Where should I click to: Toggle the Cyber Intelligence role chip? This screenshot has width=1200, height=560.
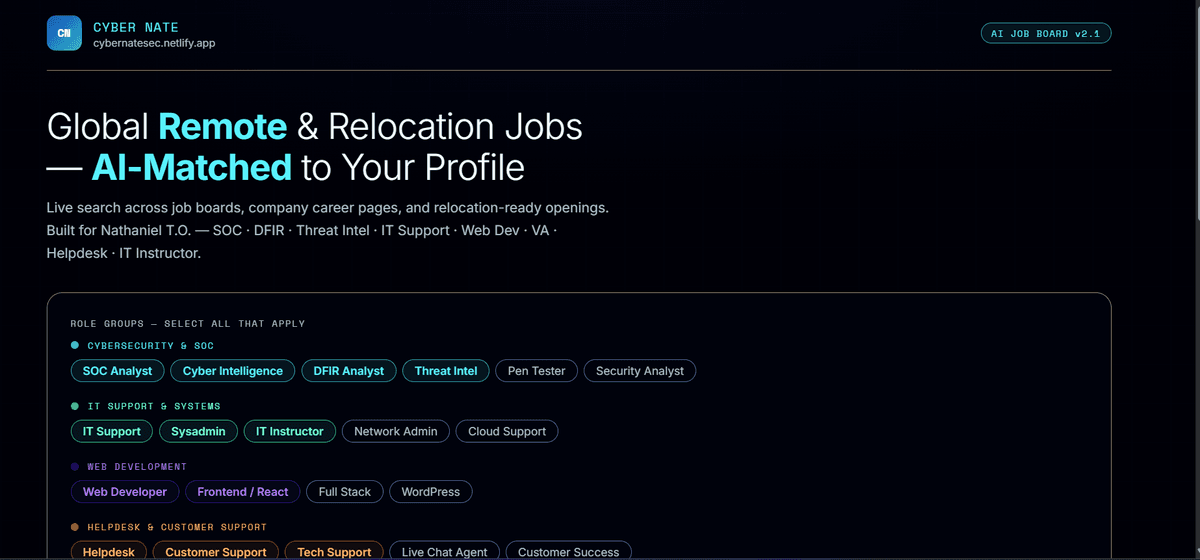tap(233, 371)
